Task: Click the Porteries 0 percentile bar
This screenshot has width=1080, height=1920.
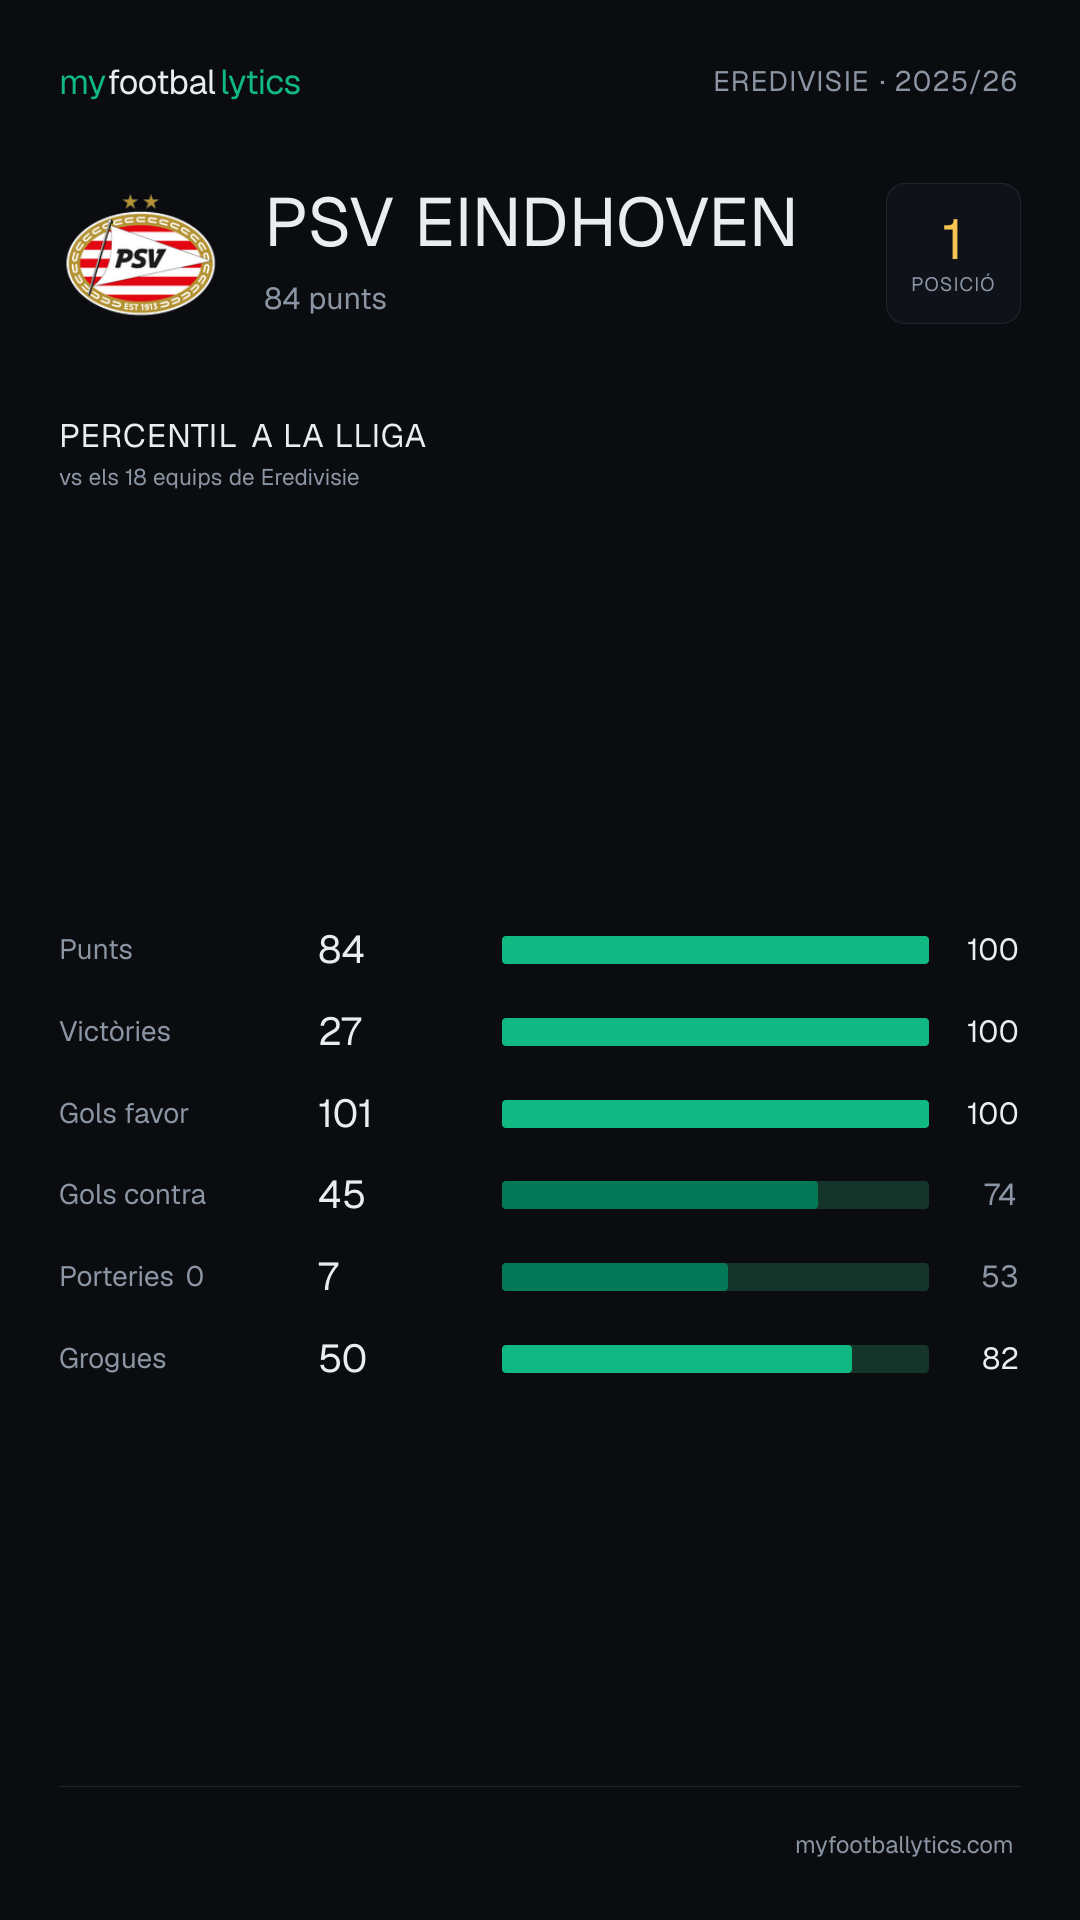Action: (715, 1277)
